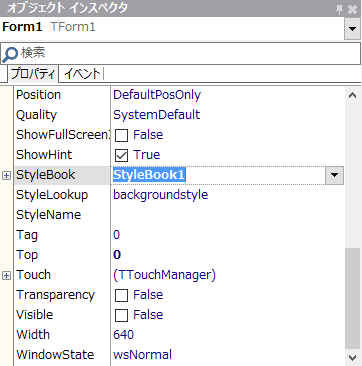Switch to the イベント tab

point(82,74)
